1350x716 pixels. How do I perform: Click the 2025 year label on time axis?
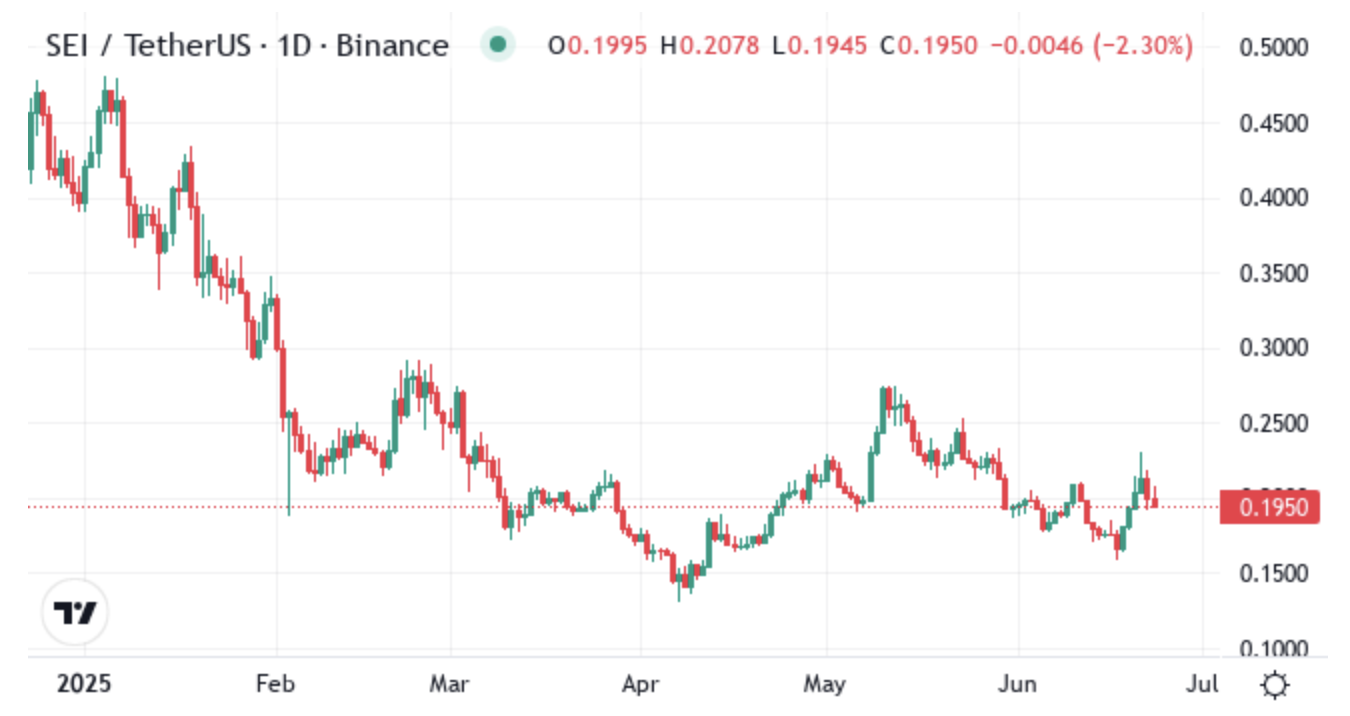[x=85, y=685]
